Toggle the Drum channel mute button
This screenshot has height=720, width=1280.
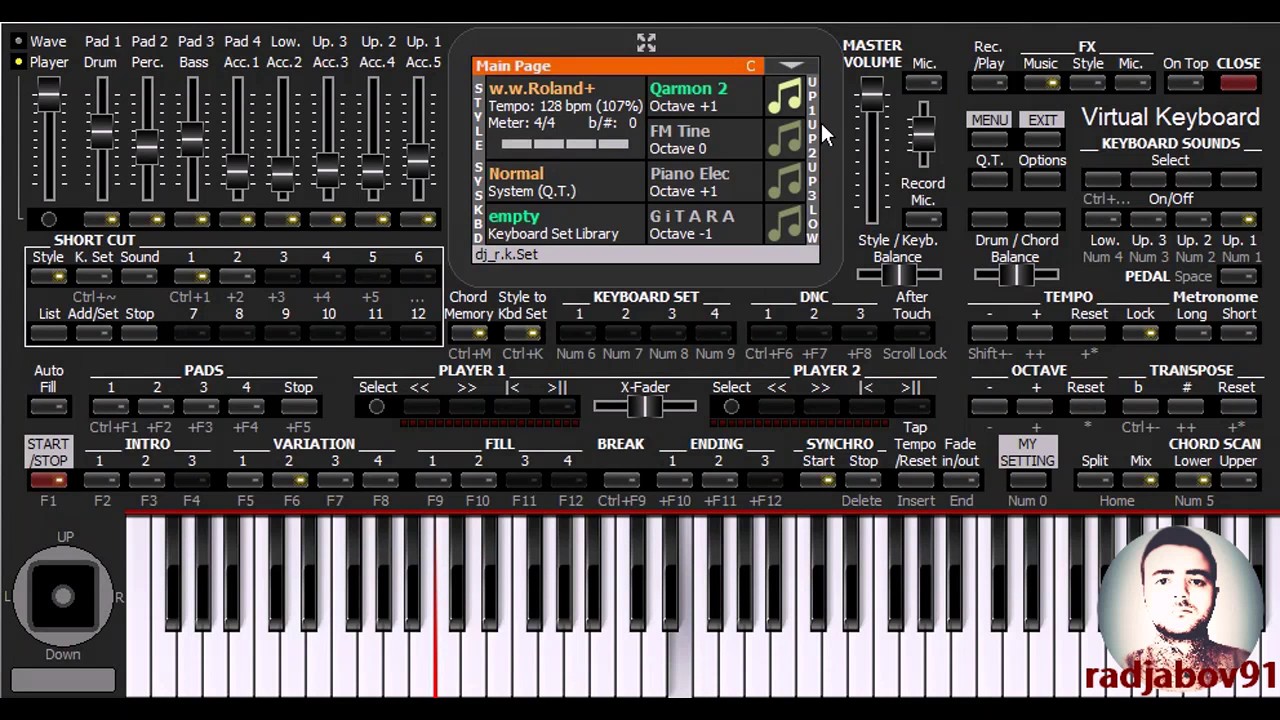[101, 219]
